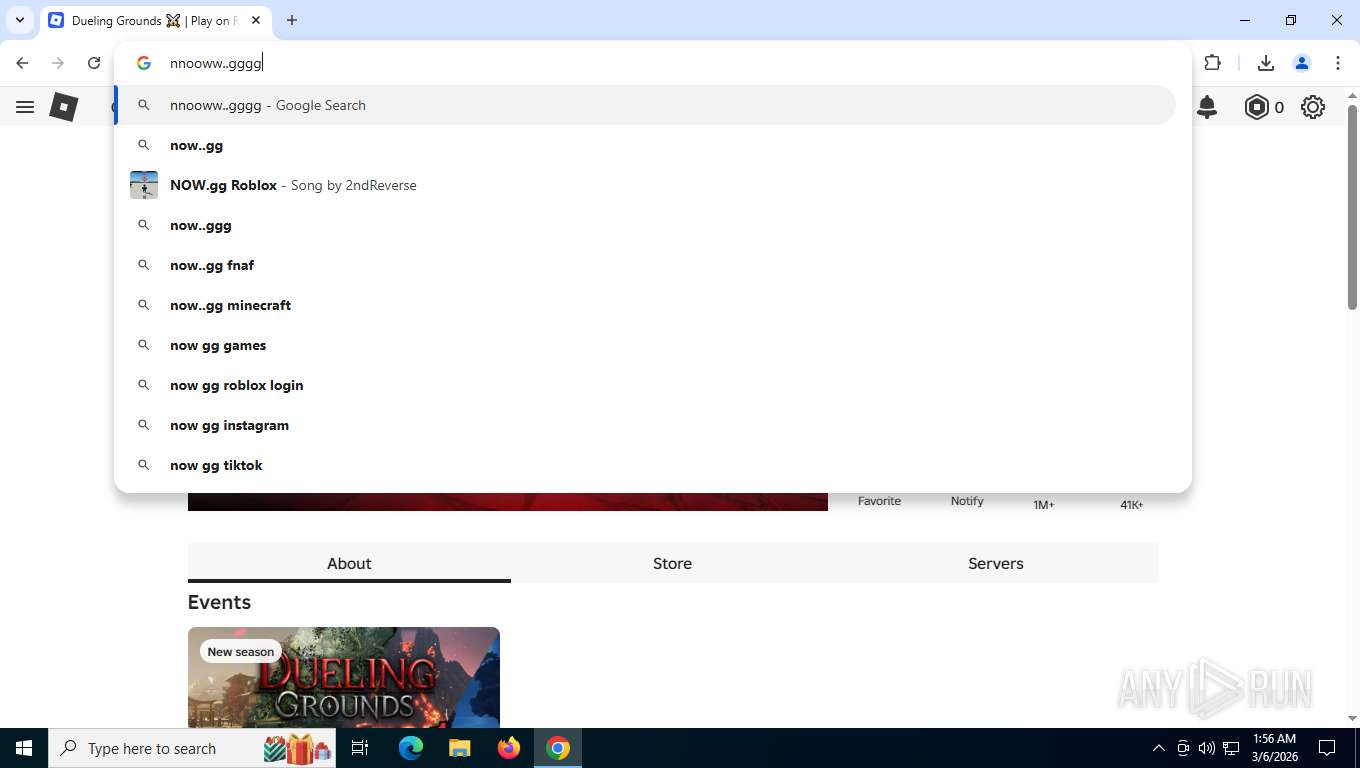1360x768 pixels.
Task: Expand the tab search dropdown
Action: 19,20
